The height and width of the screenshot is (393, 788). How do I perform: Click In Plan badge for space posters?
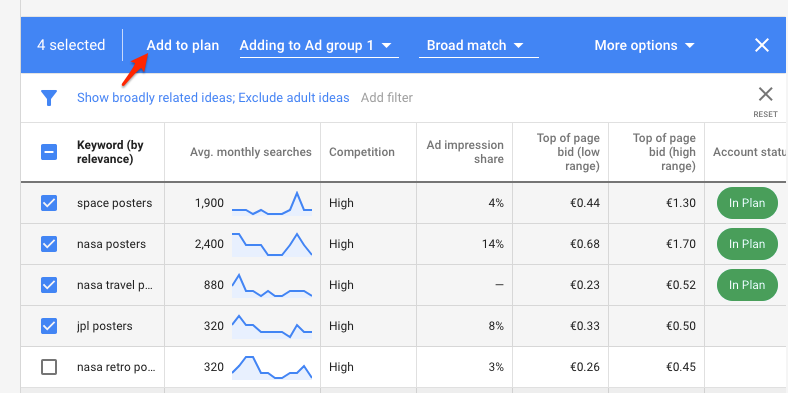tap(747, 204)
